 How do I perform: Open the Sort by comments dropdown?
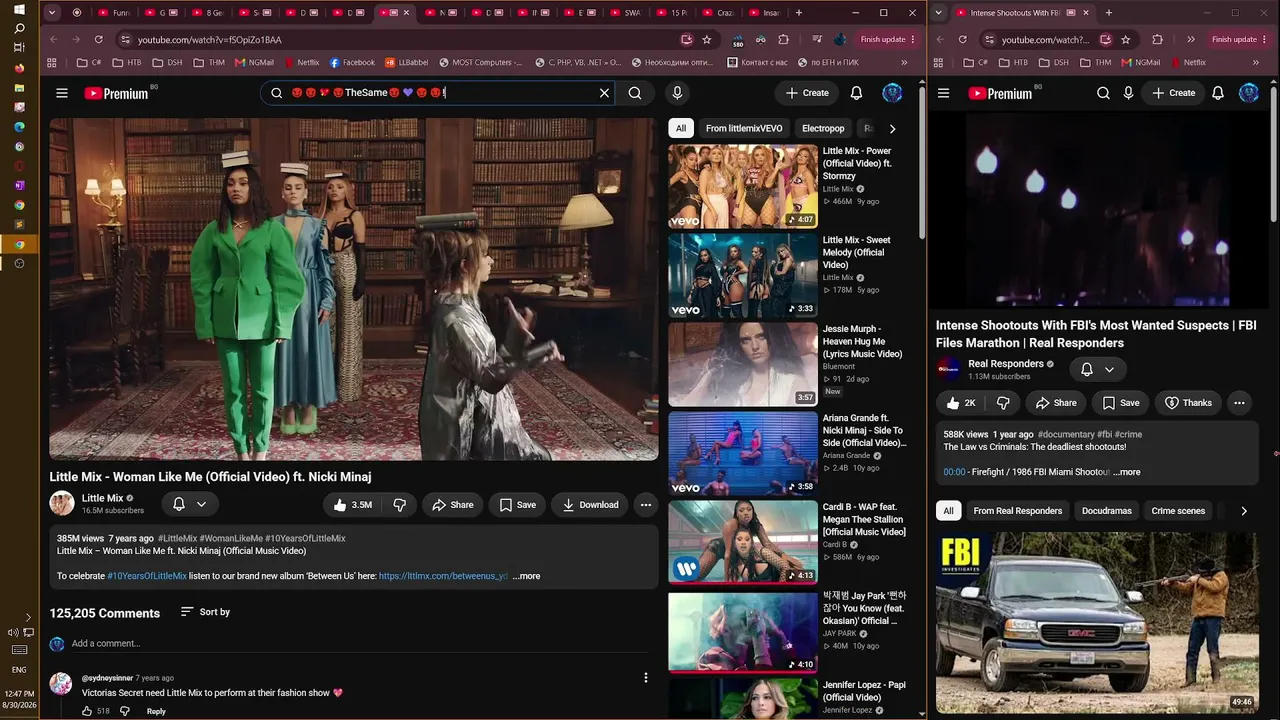(x=205, y=612)
